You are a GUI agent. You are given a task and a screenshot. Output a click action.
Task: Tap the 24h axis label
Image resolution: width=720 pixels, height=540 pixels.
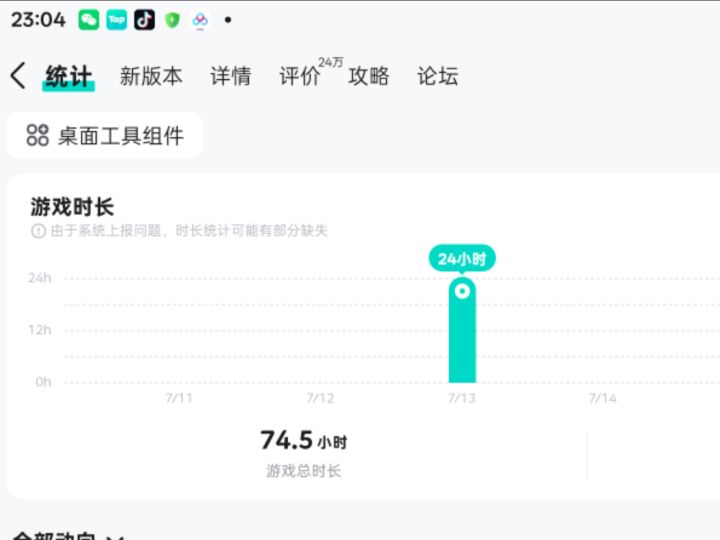(39, 278)
